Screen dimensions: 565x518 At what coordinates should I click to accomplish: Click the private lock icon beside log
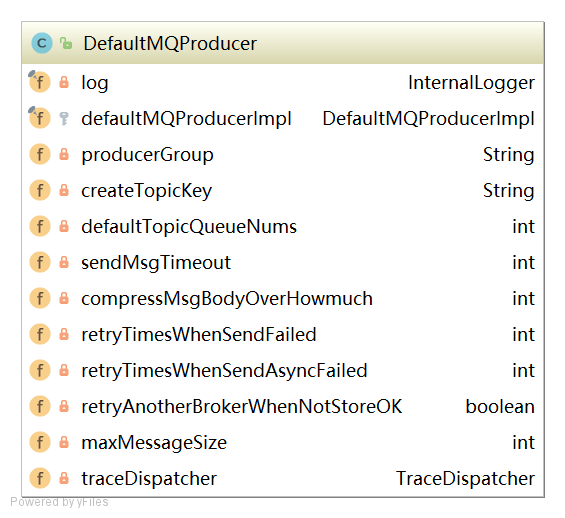(x=64, y=82)
